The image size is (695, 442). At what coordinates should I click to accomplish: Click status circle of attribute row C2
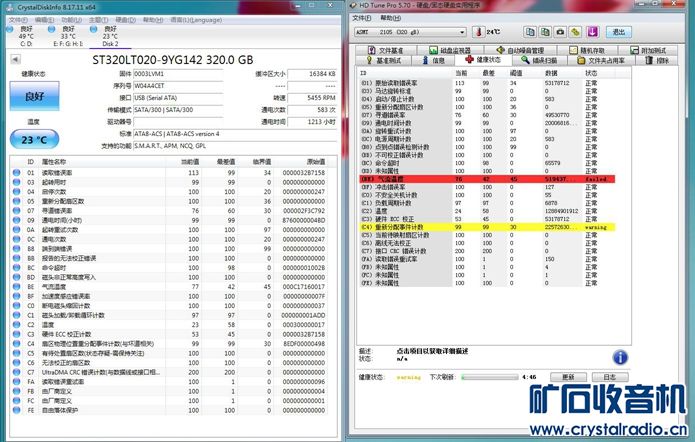tap(16, 325)
